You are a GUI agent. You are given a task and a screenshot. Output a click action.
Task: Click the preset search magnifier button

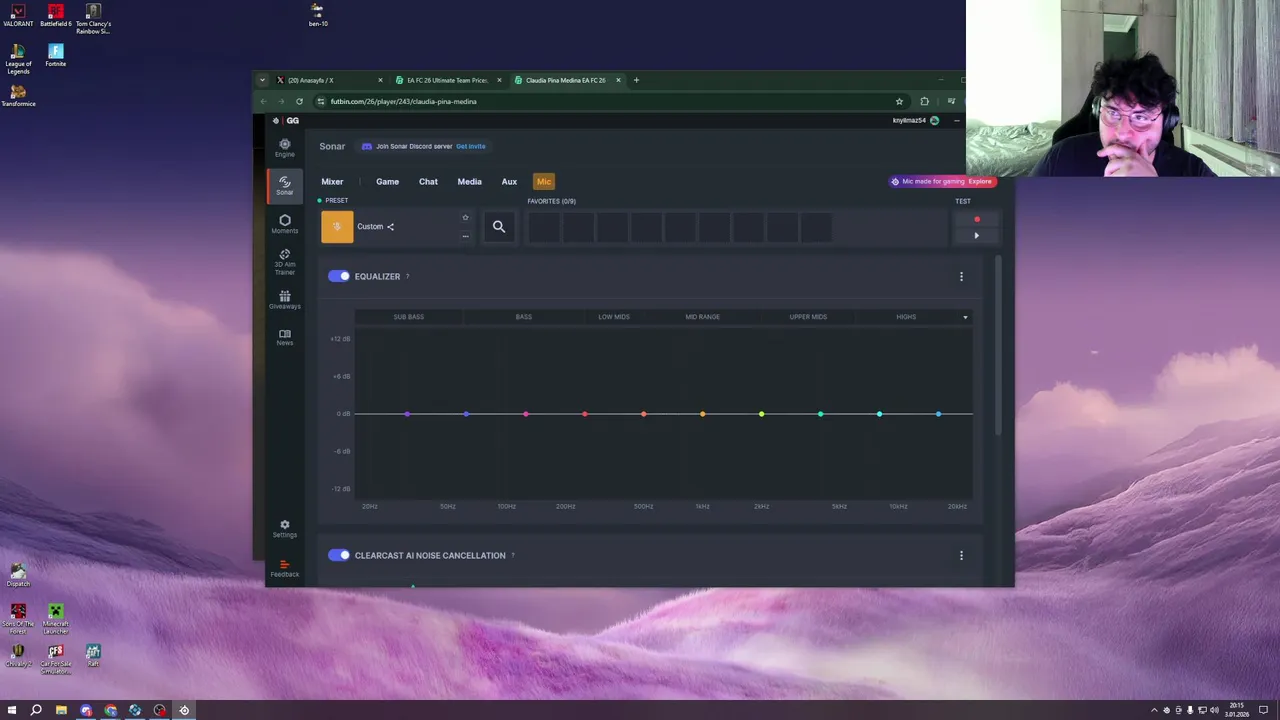499,227
